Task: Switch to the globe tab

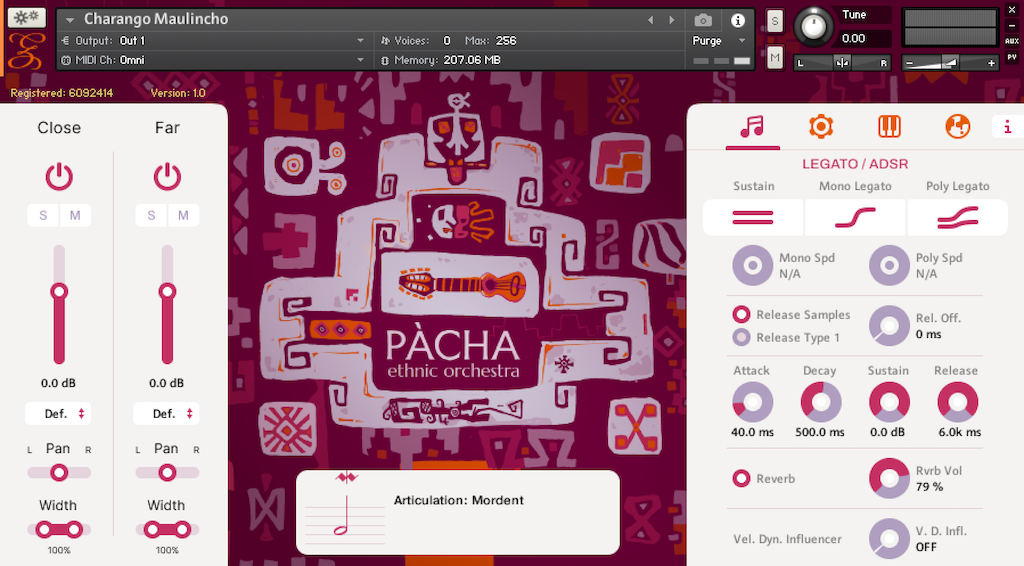Action: tap(957, 127)
